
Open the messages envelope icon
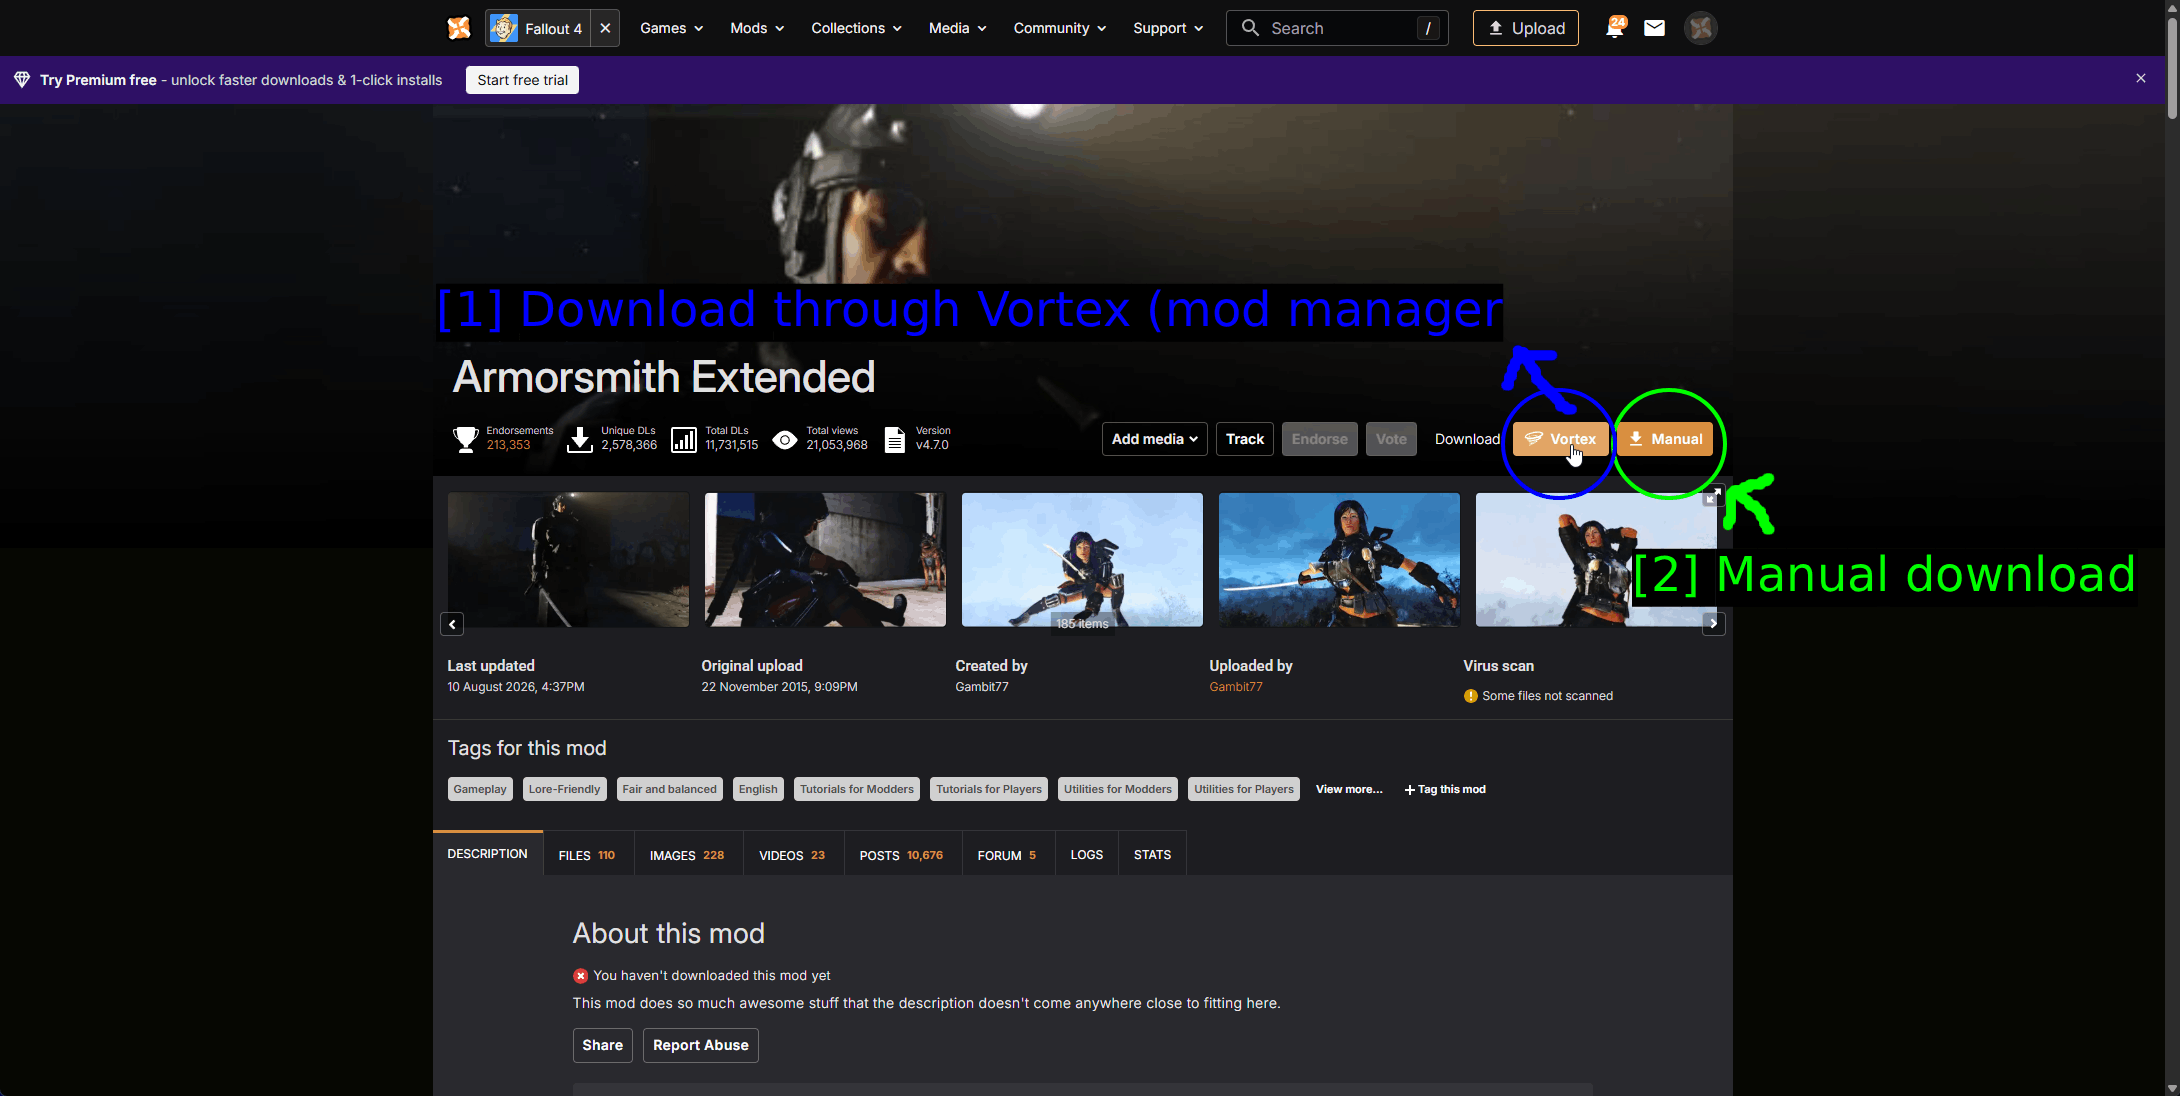point(1655,28)
